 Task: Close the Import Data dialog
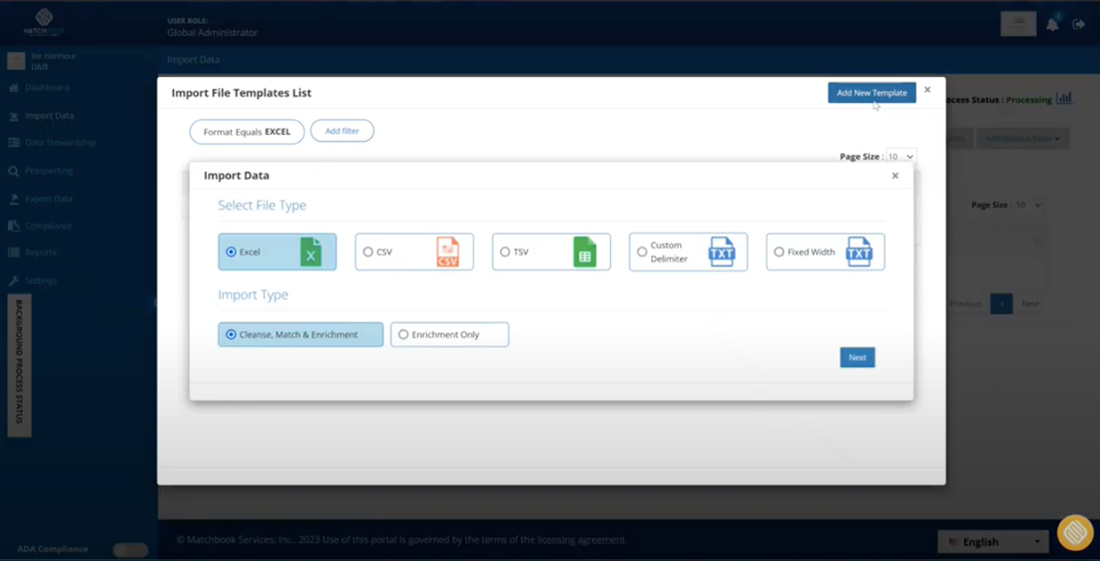click(x=895, y=175)
